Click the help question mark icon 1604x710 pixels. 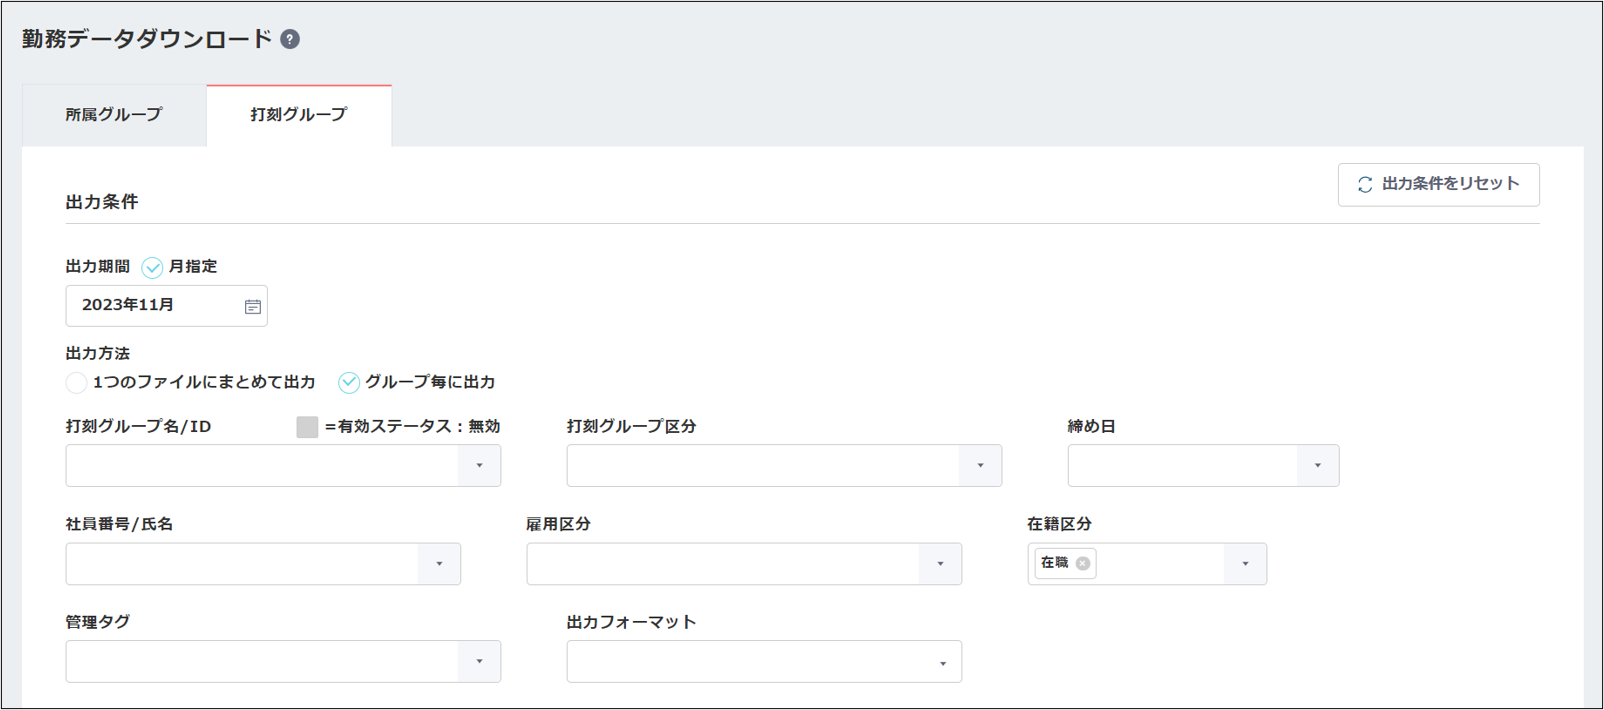(290, 39)
